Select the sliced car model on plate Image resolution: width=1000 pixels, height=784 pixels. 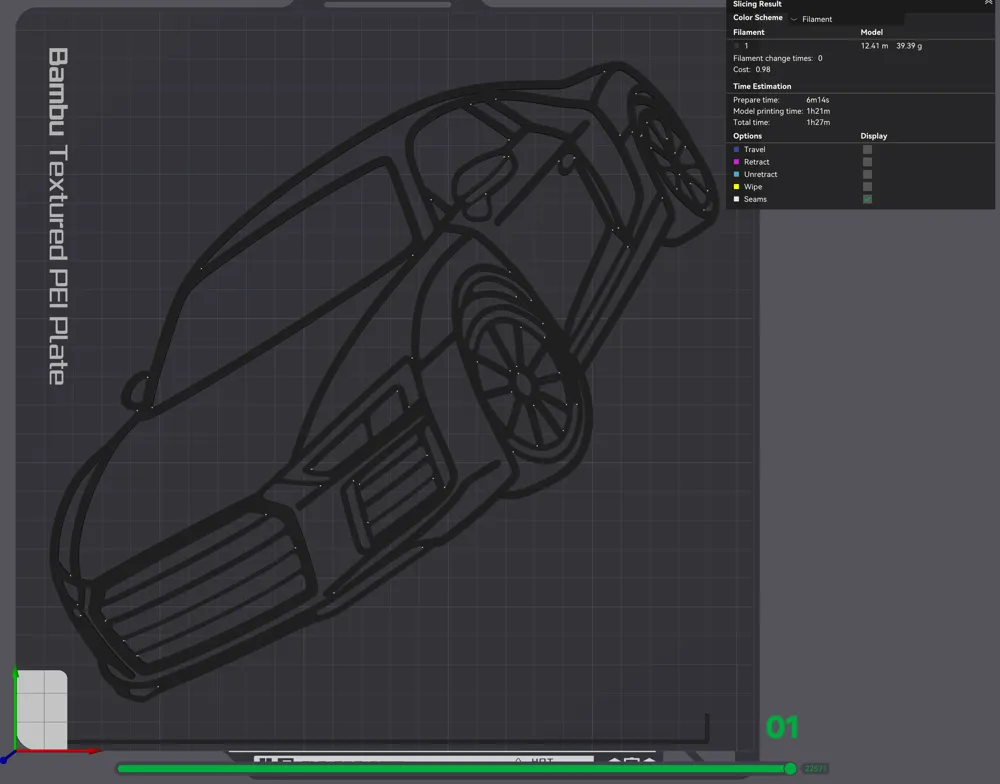pyautogui.click(x=383, y=383)
